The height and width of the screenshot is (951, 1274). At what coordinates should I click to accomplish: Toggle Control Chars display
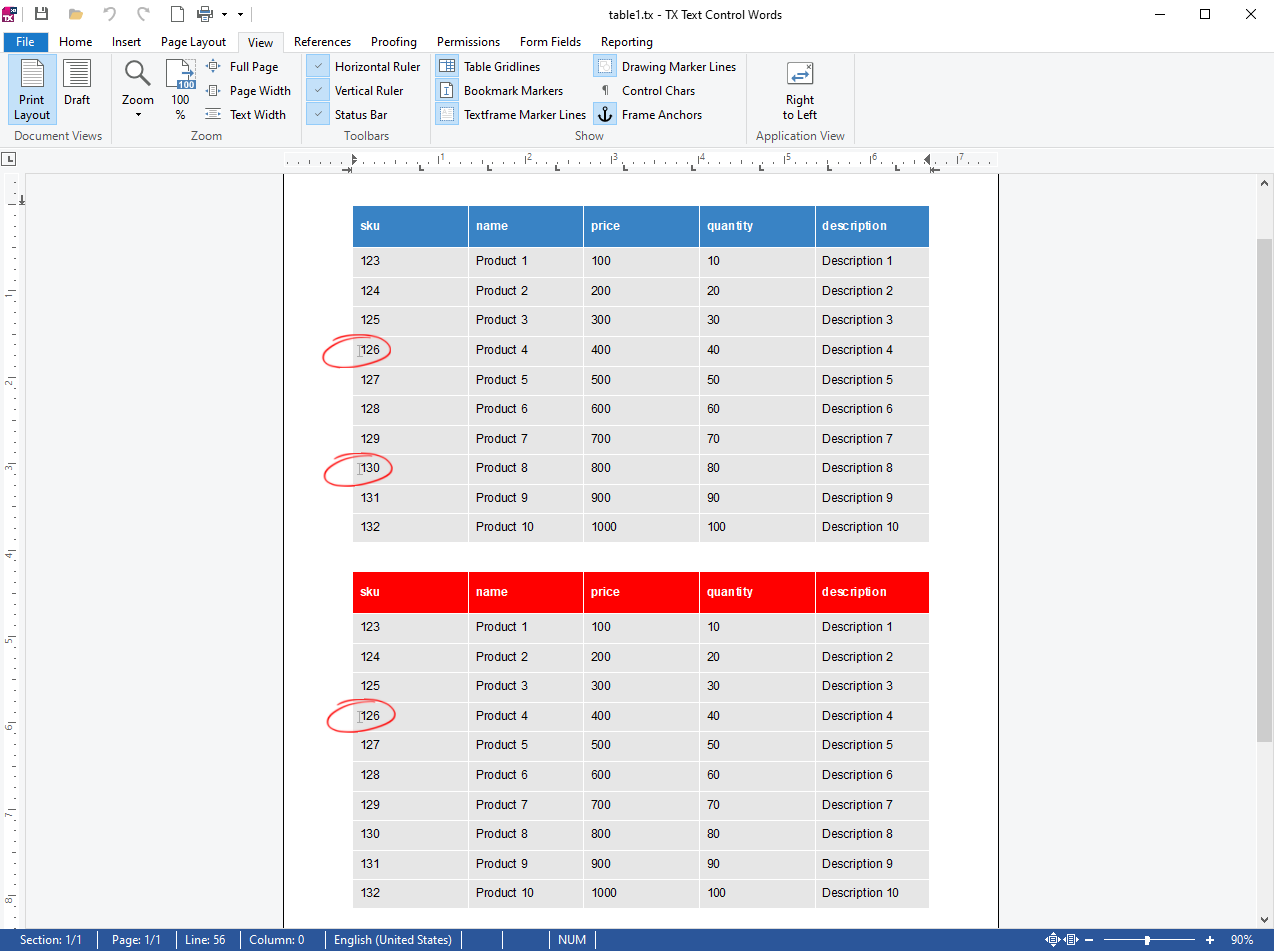646,91
